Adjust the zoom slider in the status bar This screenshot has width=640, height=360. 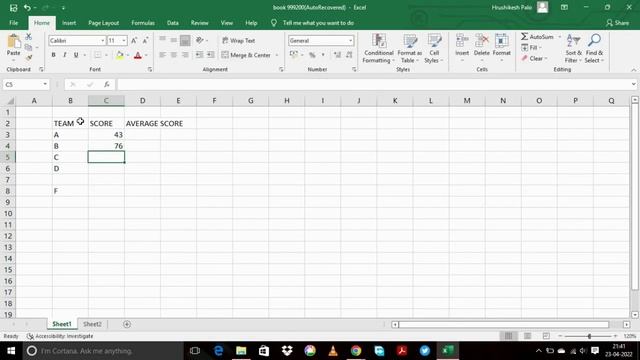pyautogui.click(x=589, y=336)
